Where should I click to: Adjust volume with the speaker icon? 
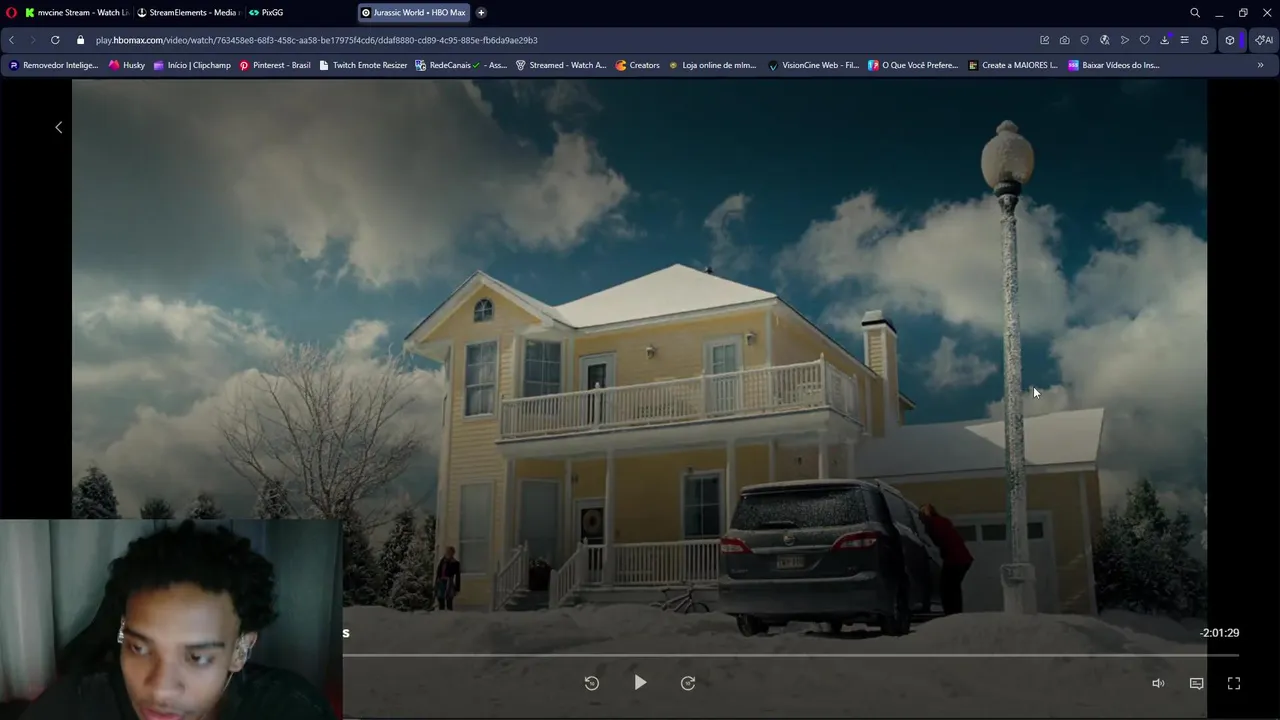coord(1158,683)
